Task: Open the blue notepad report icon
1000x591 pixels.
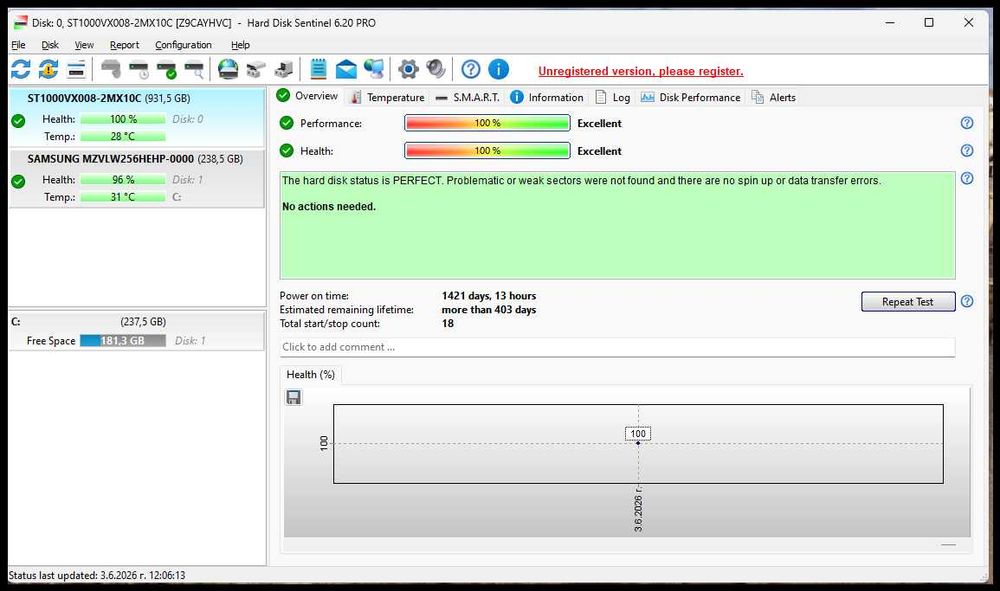Action: [x=318, y=69]
